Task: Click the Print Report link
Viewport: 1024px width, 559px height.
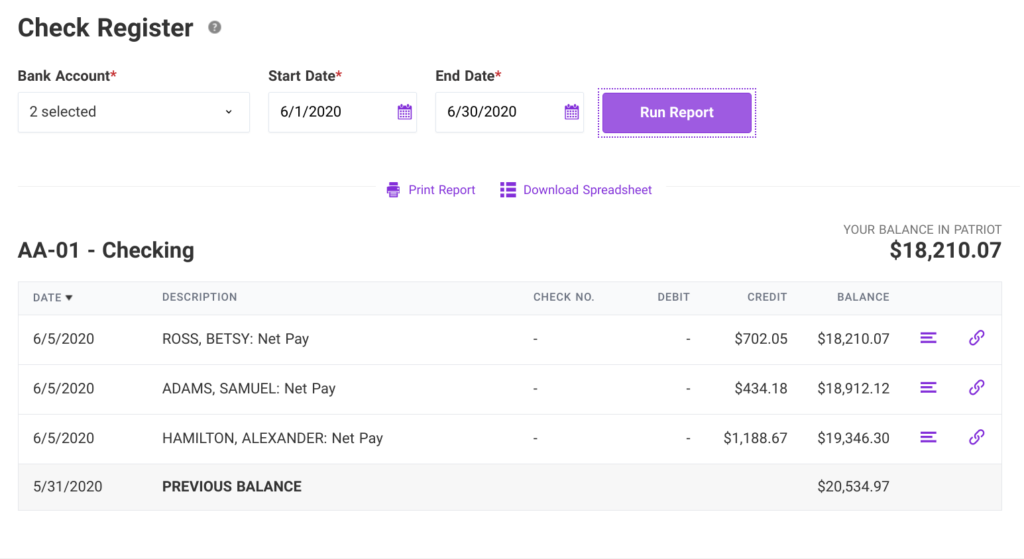Action: point(441,190)
